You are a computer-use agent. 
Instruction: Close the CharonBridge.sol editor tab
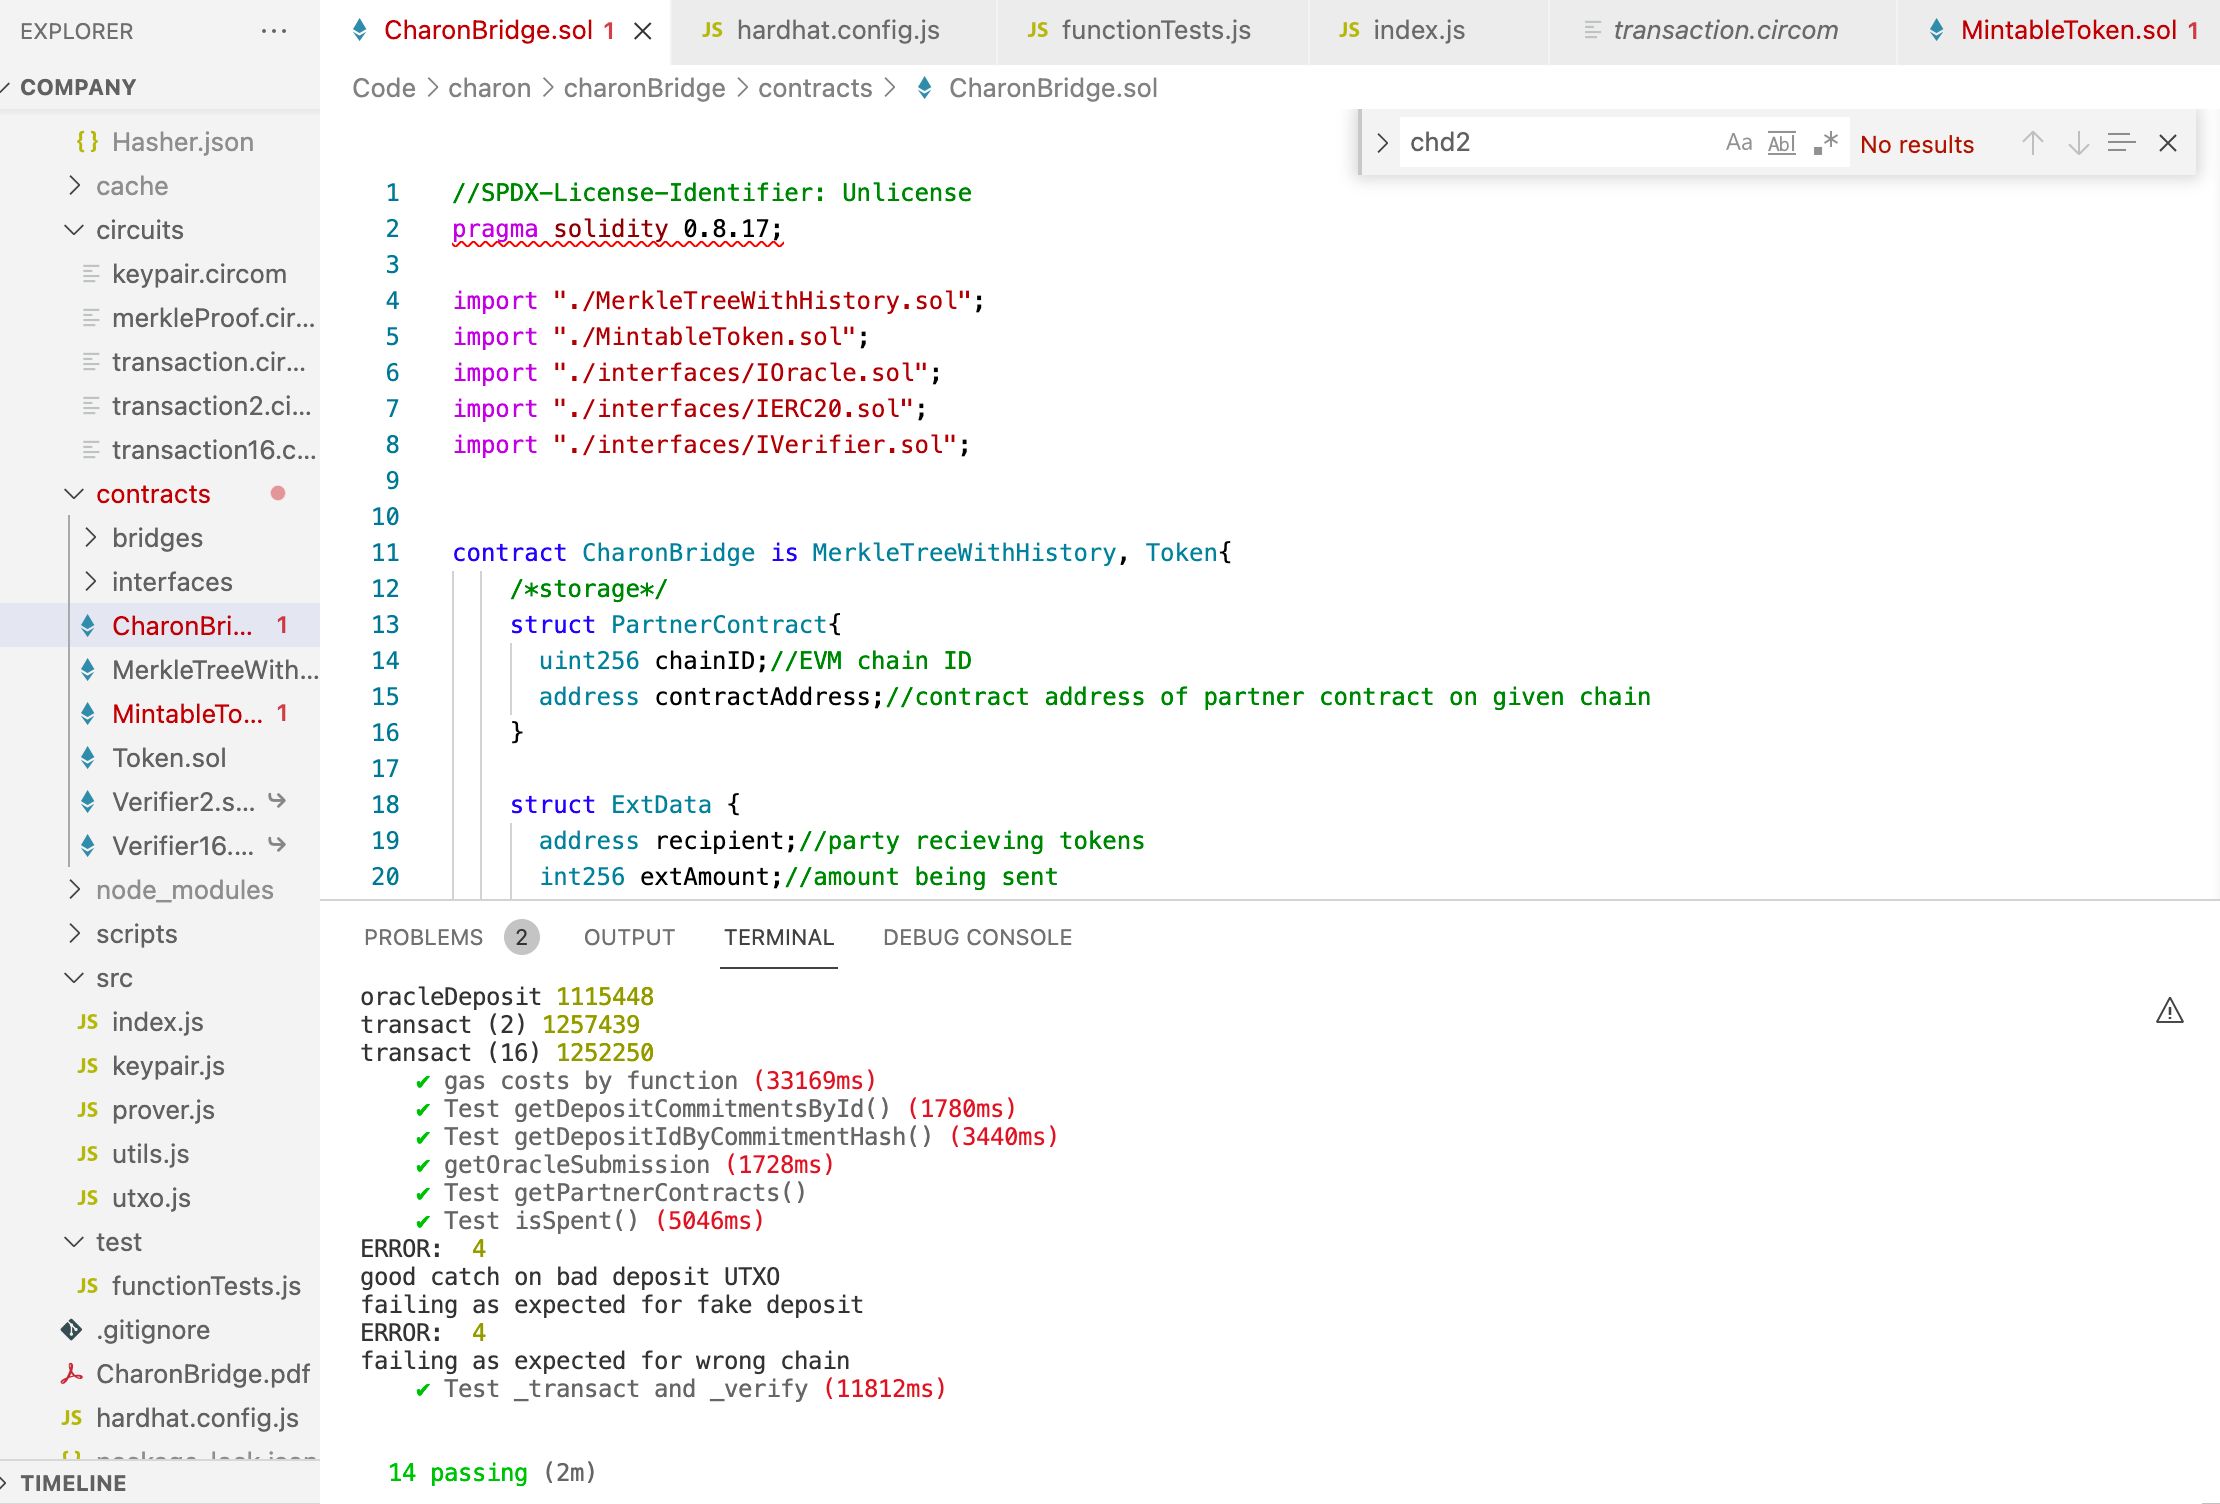pos(643,31)
